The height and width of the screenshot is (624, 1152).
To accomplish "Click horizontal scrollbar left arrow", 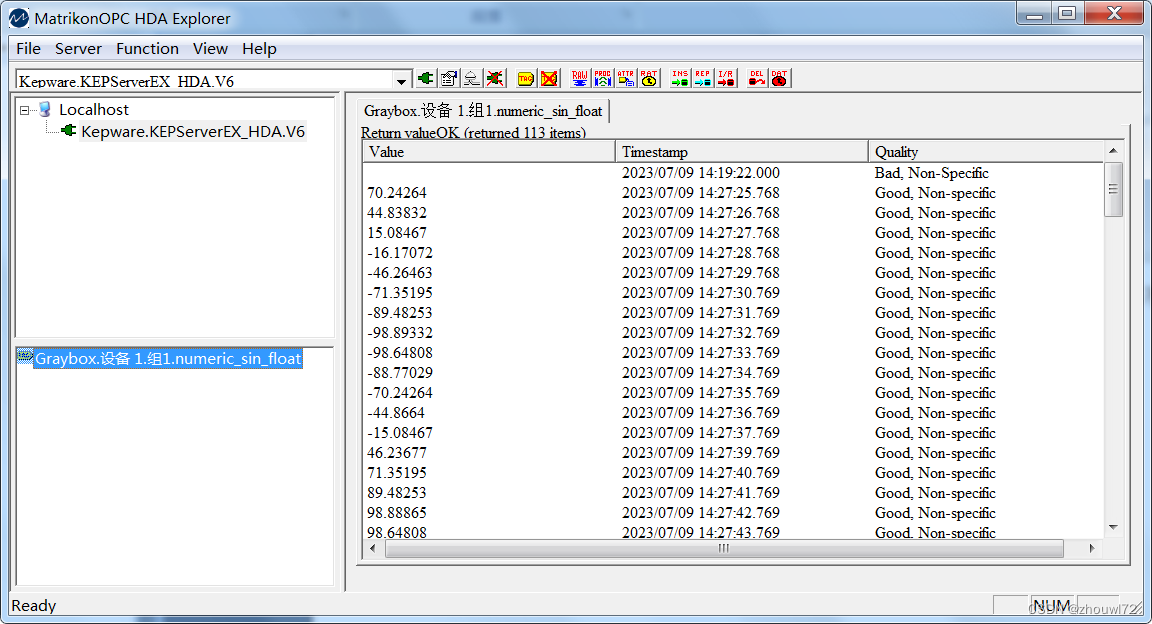I will (372, 548).
